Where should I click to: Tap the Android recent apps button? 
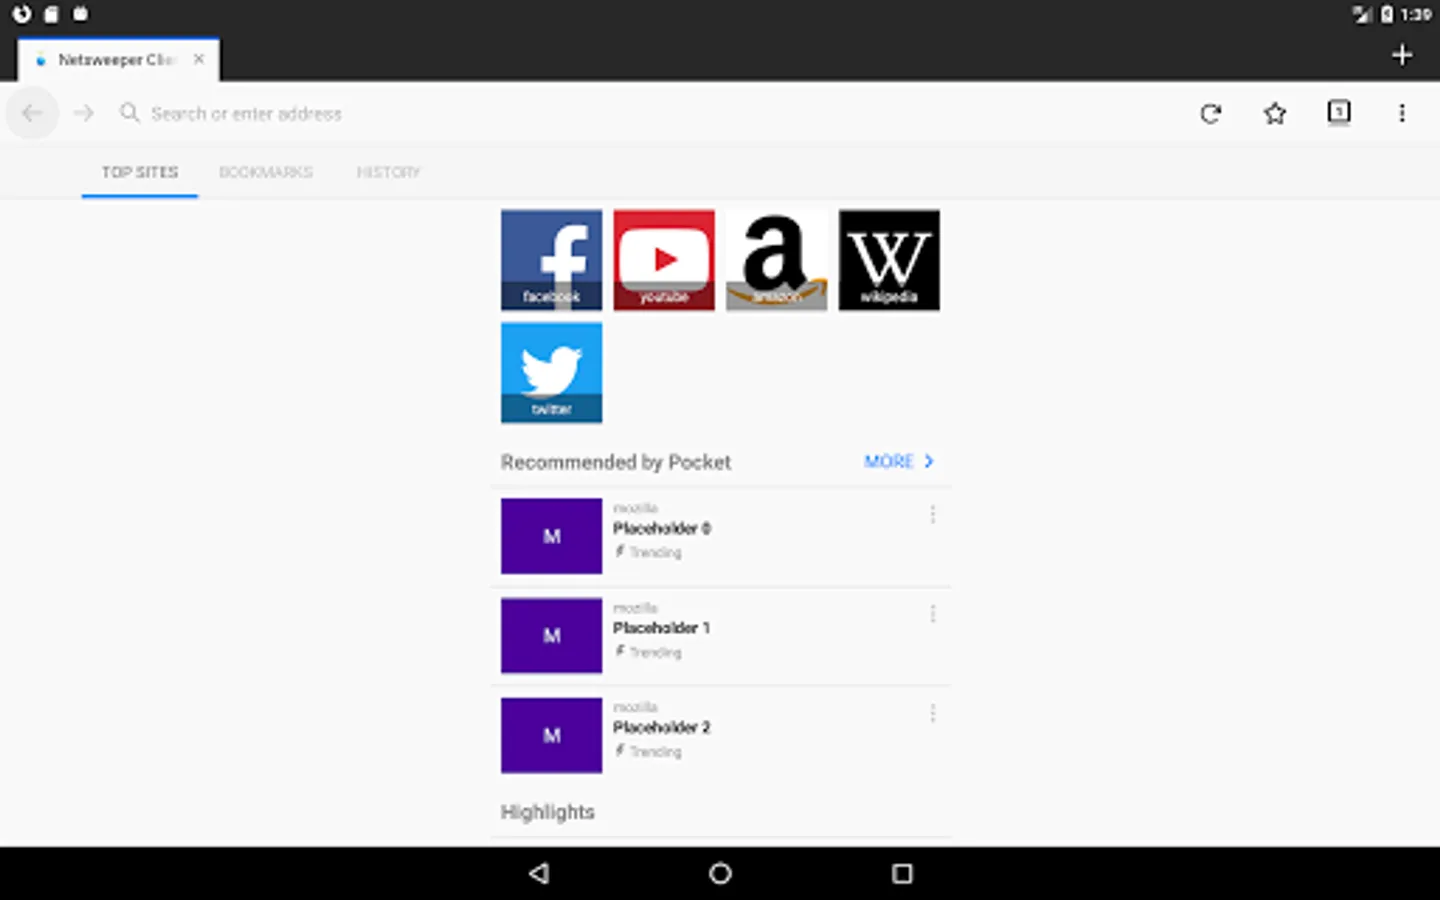(x=902, y=873)
